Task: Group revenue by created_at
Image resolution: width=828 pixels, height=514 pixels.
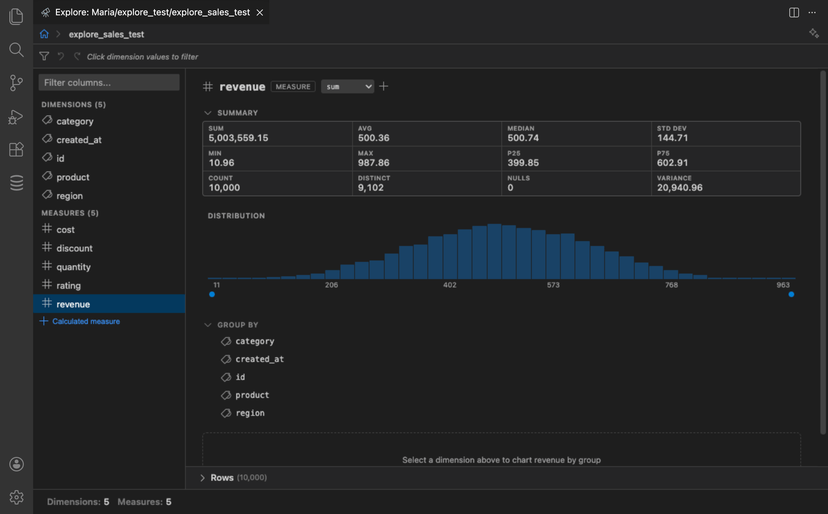Action: coord(252,359)
